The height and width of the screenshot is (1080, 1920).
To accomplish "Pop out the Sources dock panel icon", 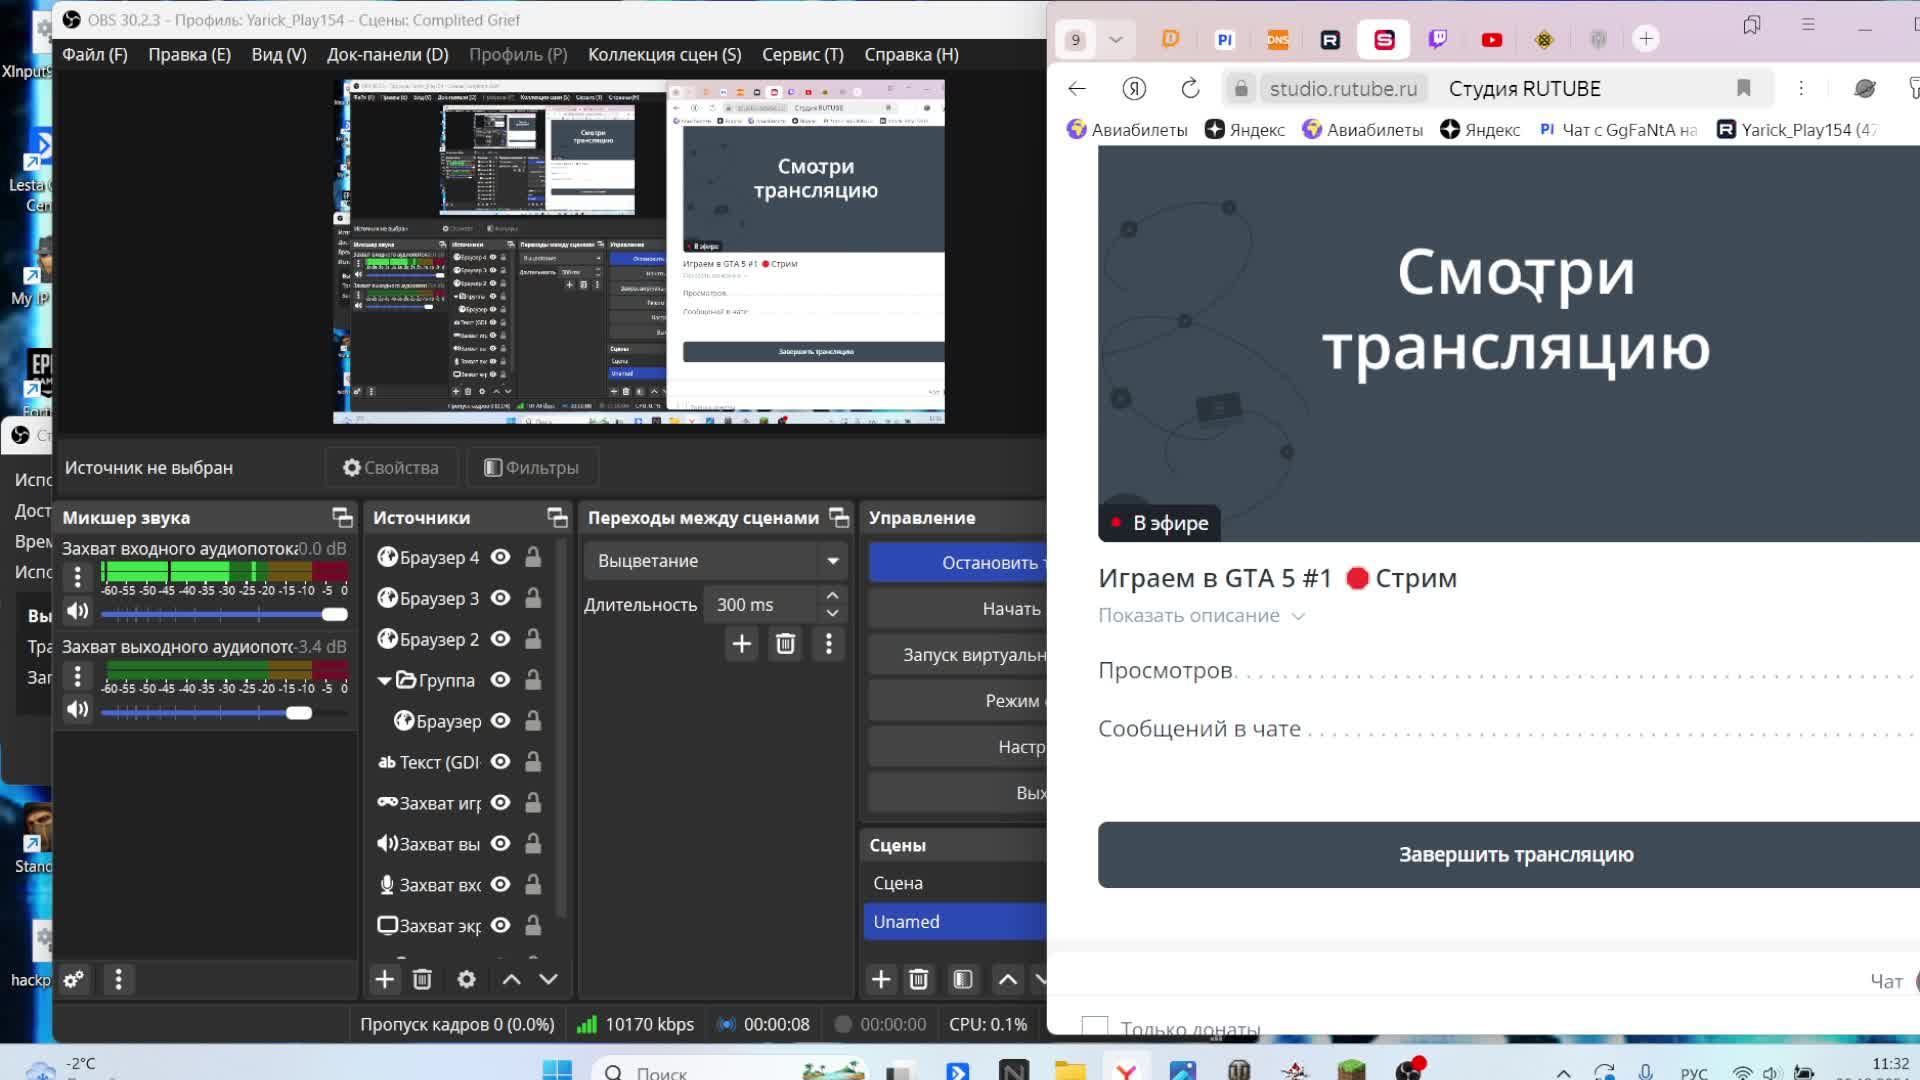I will coord(557,517).
